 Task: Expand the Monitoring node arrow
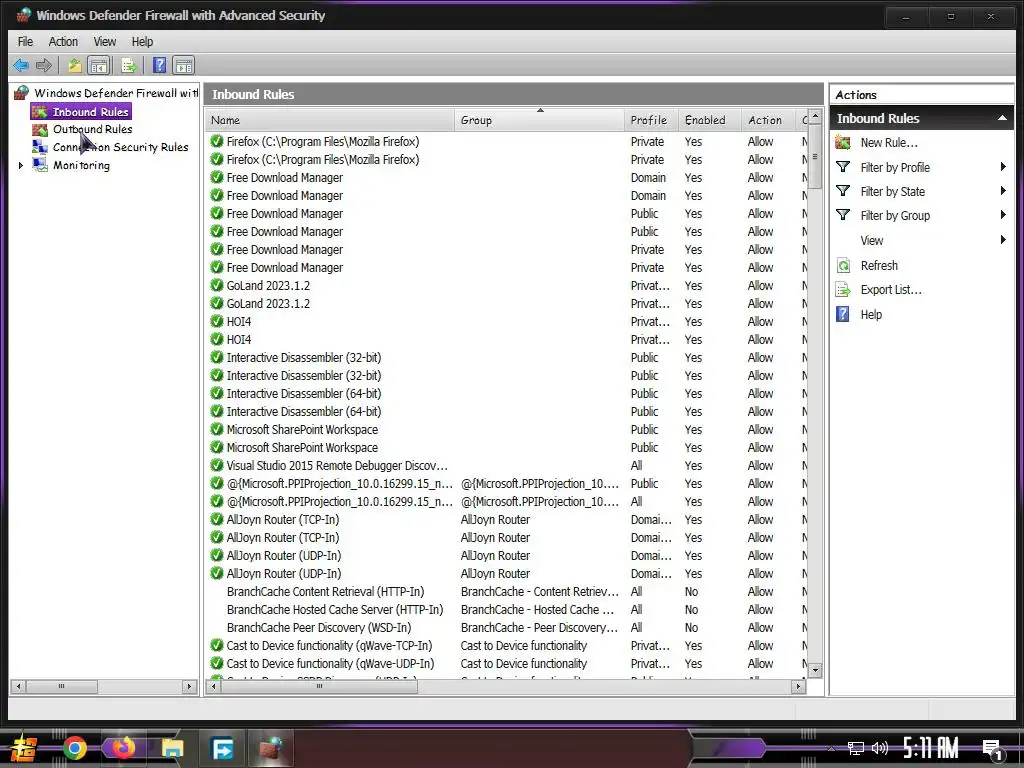pyautogui.click(x=21, y=165)
